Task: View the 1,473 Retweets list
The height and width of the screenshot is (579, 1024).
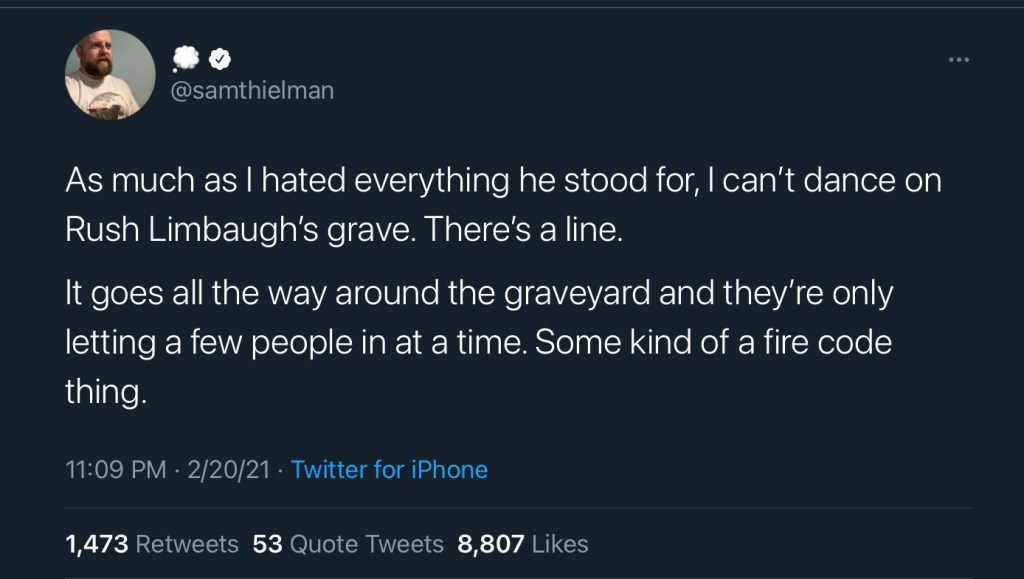Action: coord(152,544)
